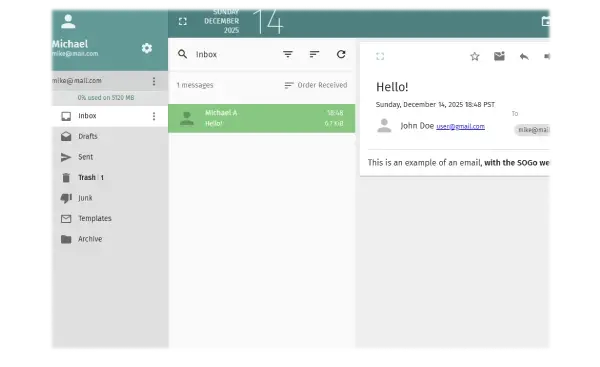Click Order Received sort dropdown
The image size is (600, 367).
316,85
